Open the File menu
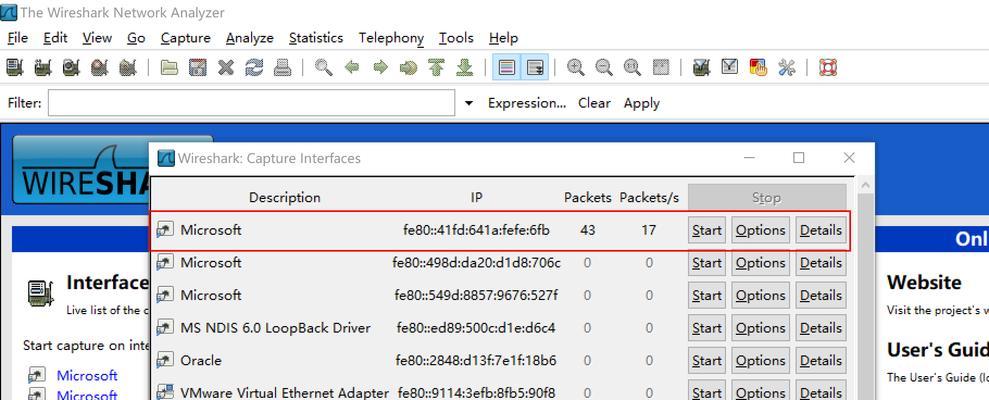The image size is (989, 400). point(18,38)
